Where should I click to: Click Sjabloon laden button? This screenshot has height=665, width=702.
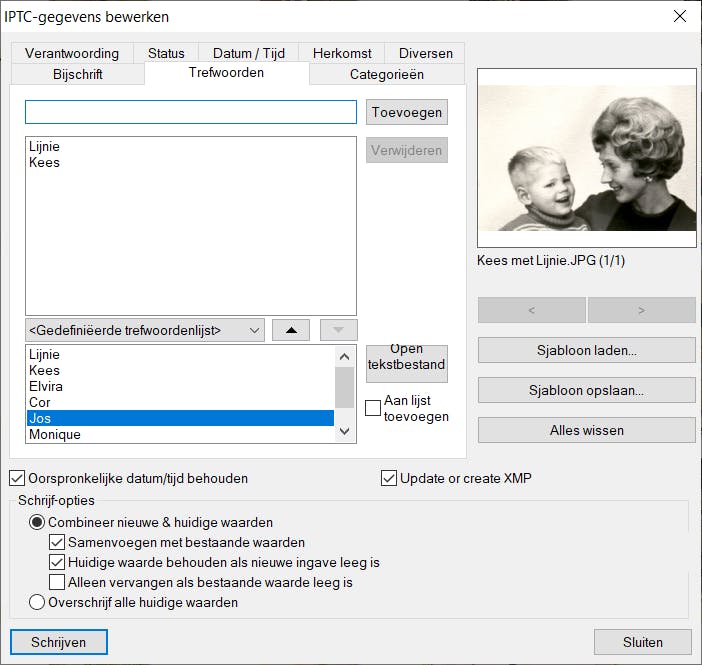click(x=586, y=351)
